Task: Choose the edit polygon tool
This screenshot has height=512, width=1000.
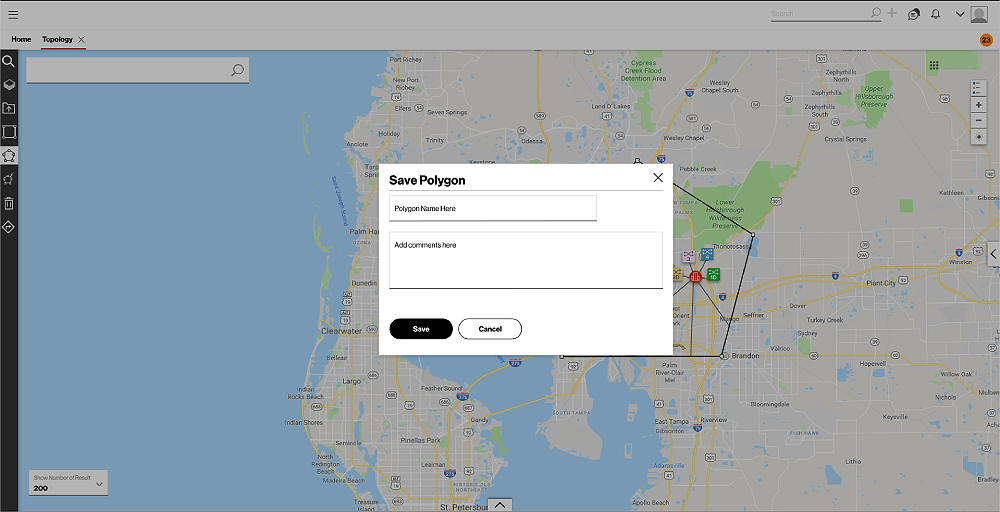Action: 8,180
